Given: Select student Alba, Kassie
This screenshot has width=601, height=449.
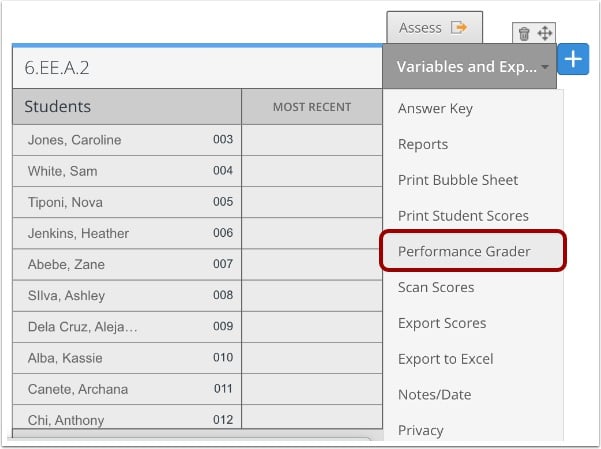Looking at the screenshot, I should (65, 358).
